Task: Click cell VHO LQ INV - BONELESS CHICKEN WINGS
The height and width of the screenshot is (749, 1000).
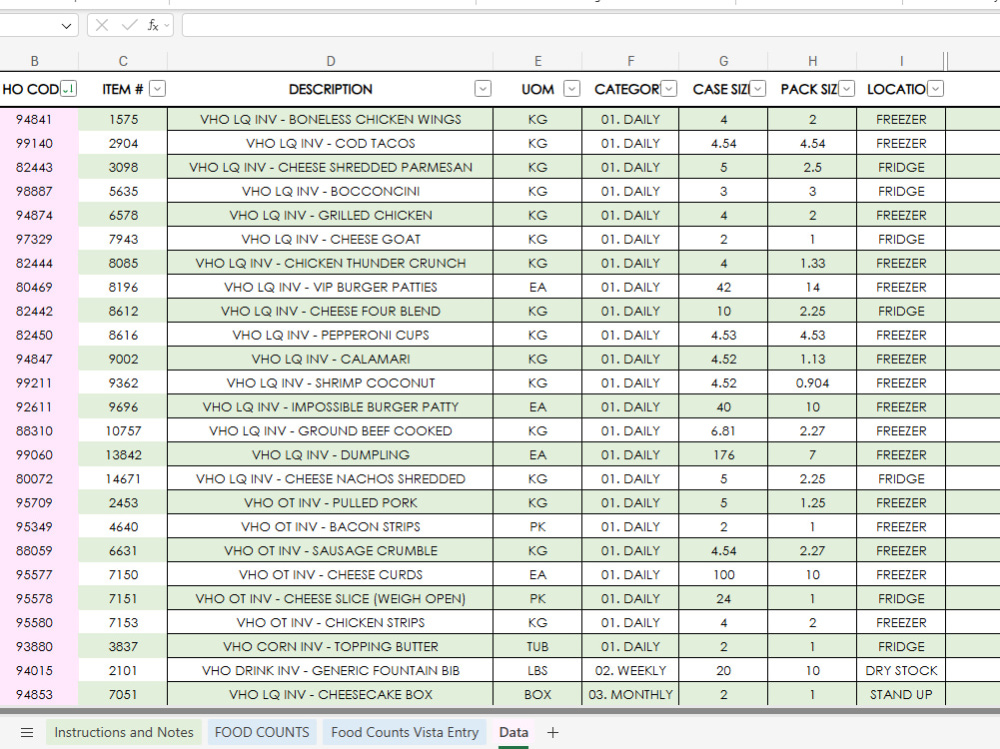Action: pyautogui.click(x=330, y=119)
